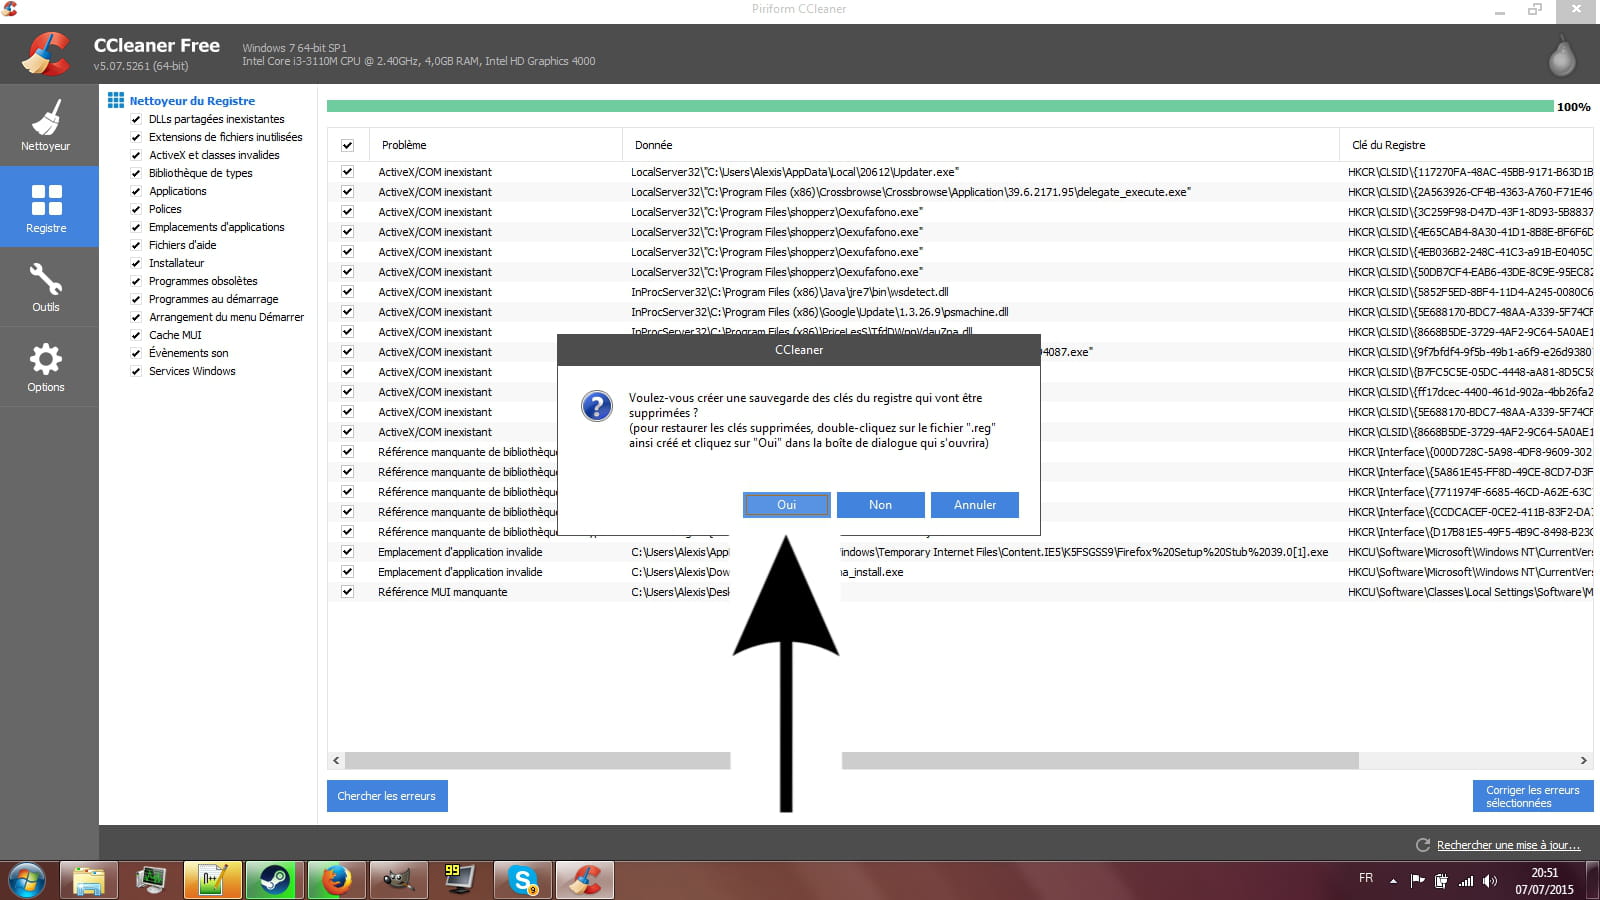Toggle the Polices checkbox
The width and height of the screenshot is (1600, 900).
tap(136, 209)
